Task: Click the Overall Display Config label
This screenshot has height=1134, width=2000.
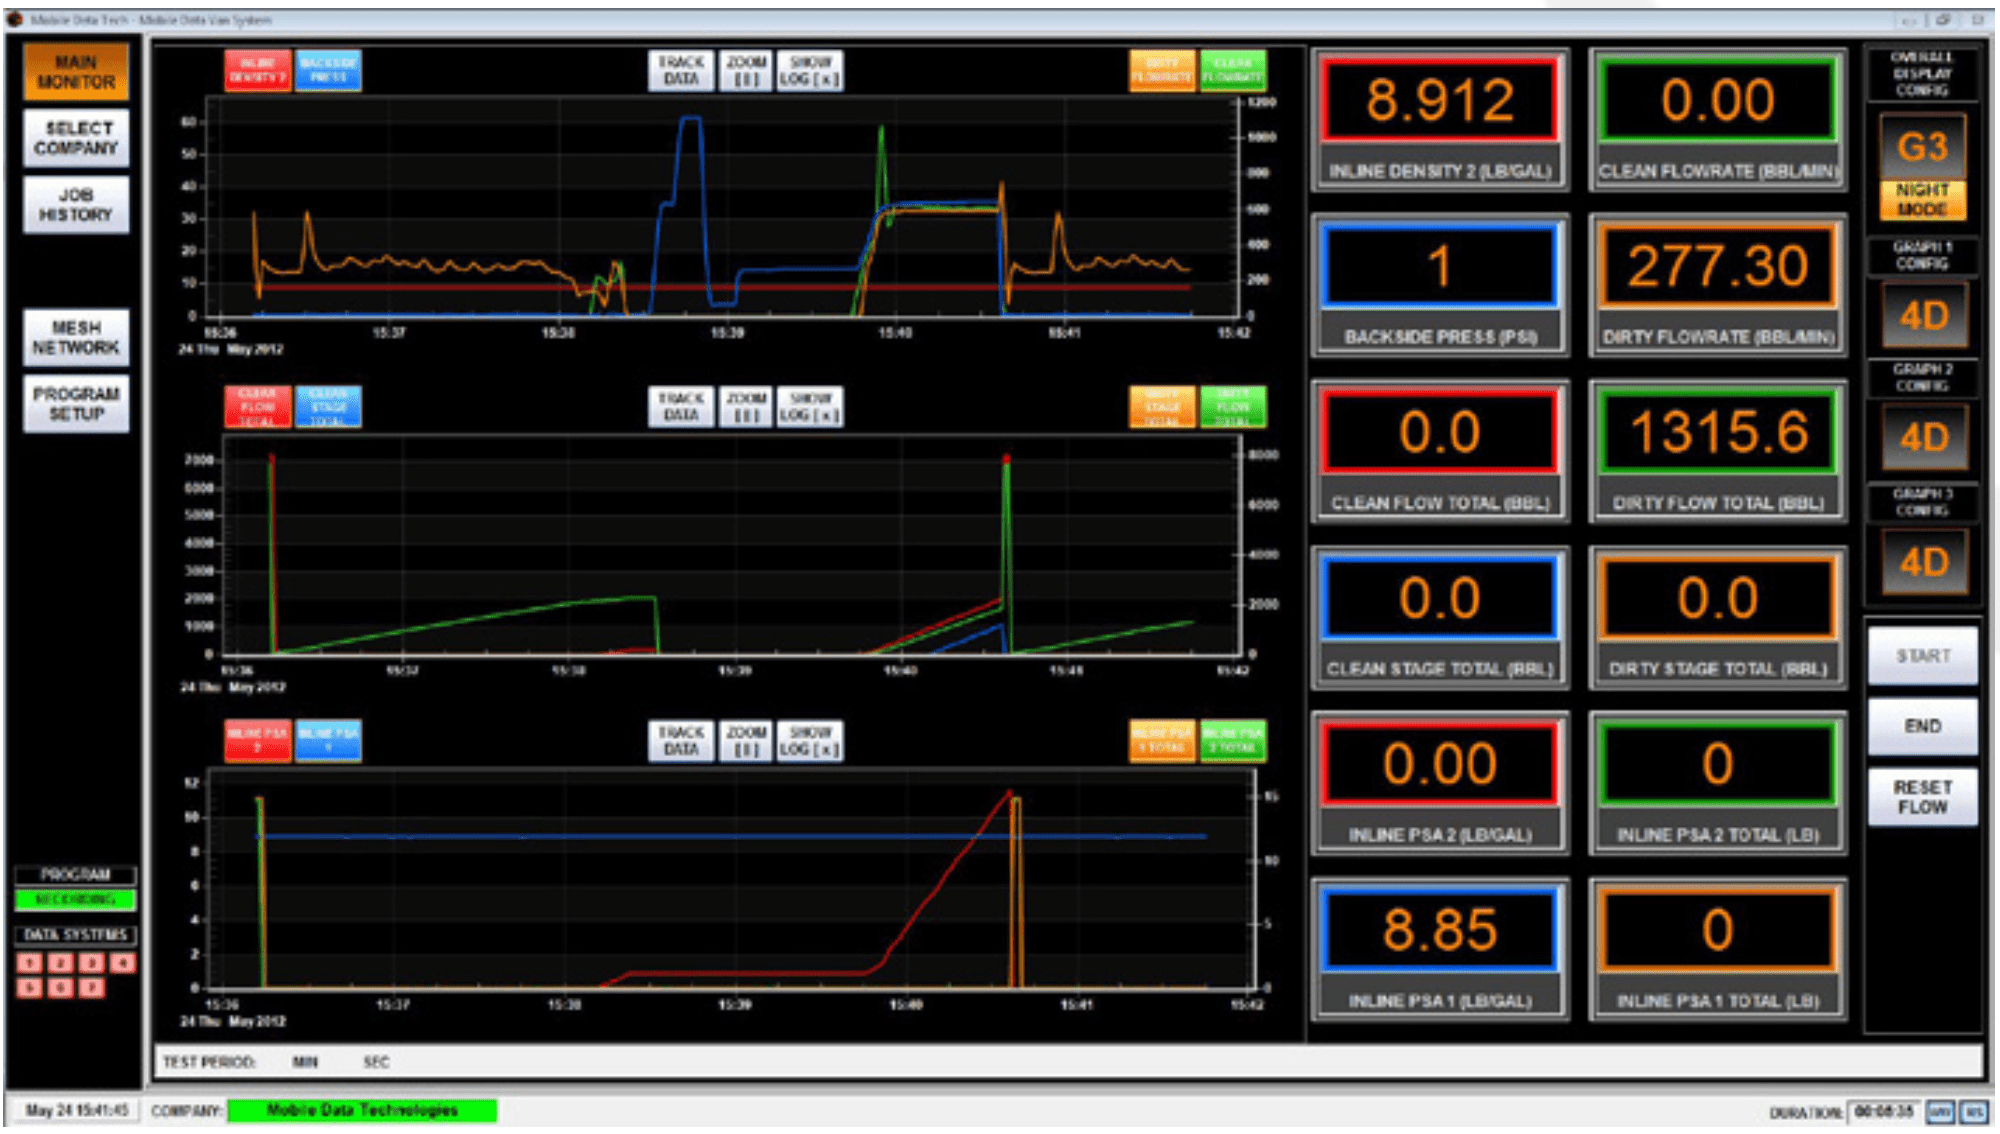Action: 1922,74
